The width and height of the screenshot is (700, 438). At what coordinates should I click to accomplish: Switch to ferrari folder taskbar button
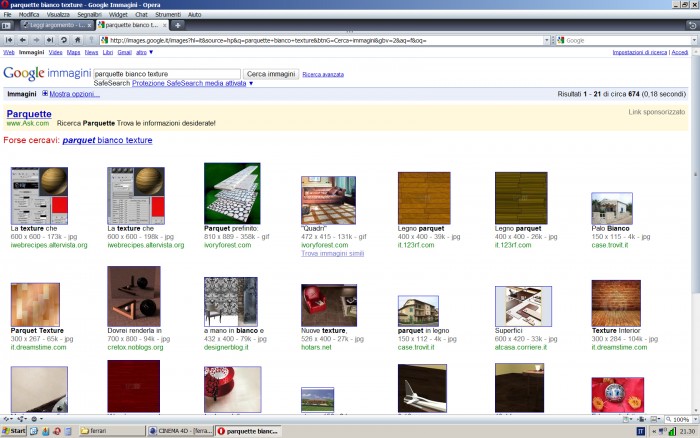coord(112,431)
